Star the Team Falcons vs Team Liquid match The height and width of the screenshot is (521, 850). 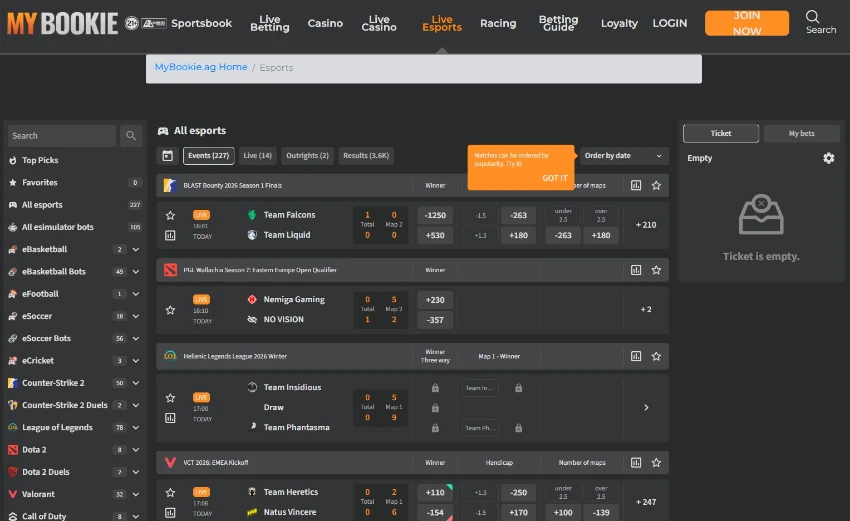170,215
